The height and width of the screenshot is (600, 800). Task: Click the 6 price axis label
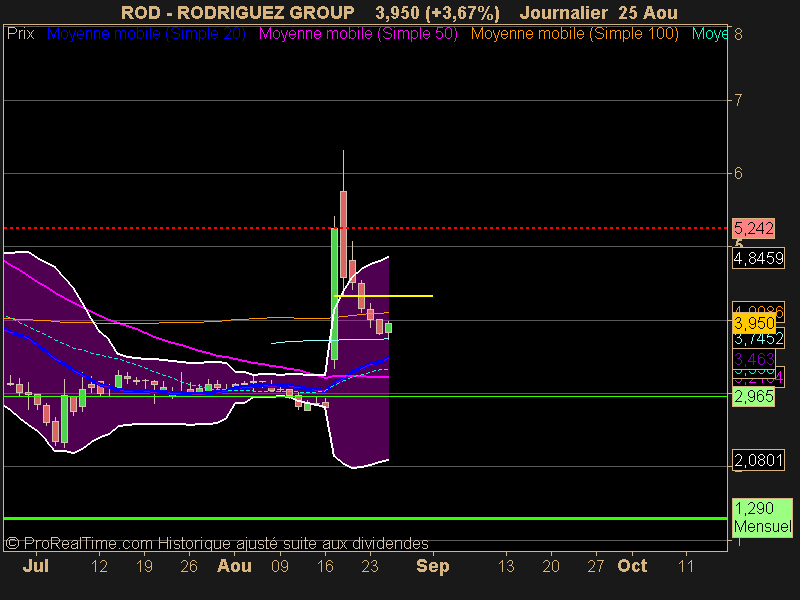pos(738,173)
